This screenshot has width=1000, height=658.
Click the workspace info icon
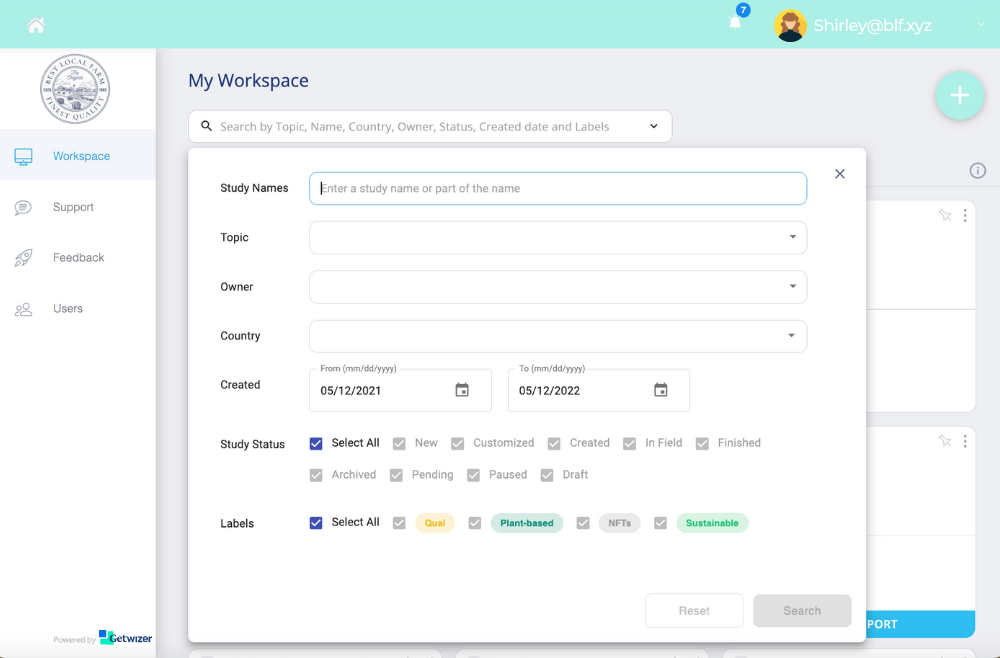[978, 170]
